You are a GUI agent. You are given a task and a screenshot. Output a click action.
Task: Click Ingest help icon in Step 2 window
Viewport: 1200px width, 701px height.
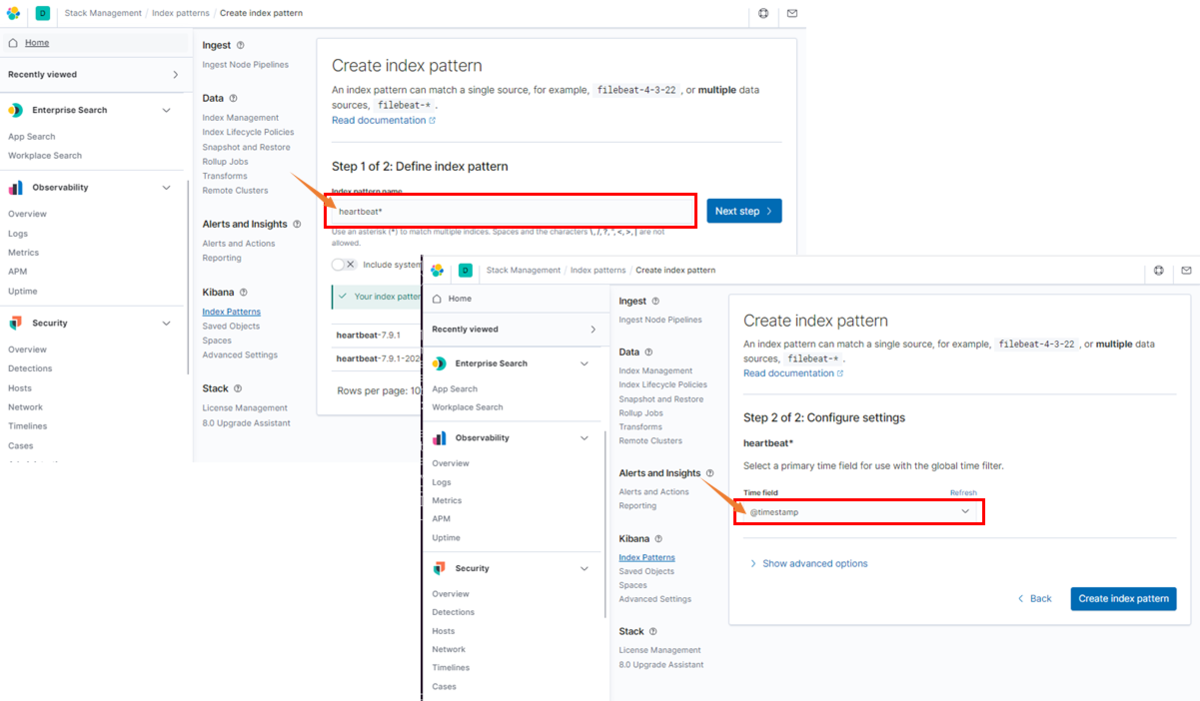[x=656, y=300]
